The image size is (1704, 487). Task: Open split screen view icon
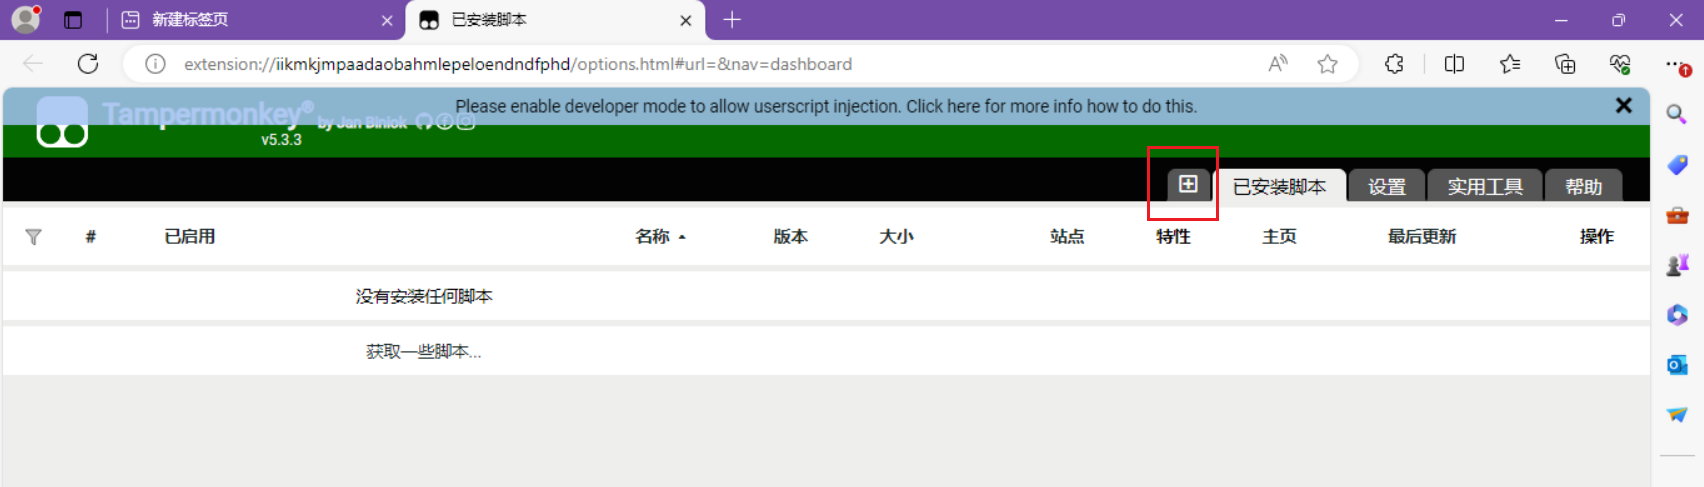(x=1454, y=64)
